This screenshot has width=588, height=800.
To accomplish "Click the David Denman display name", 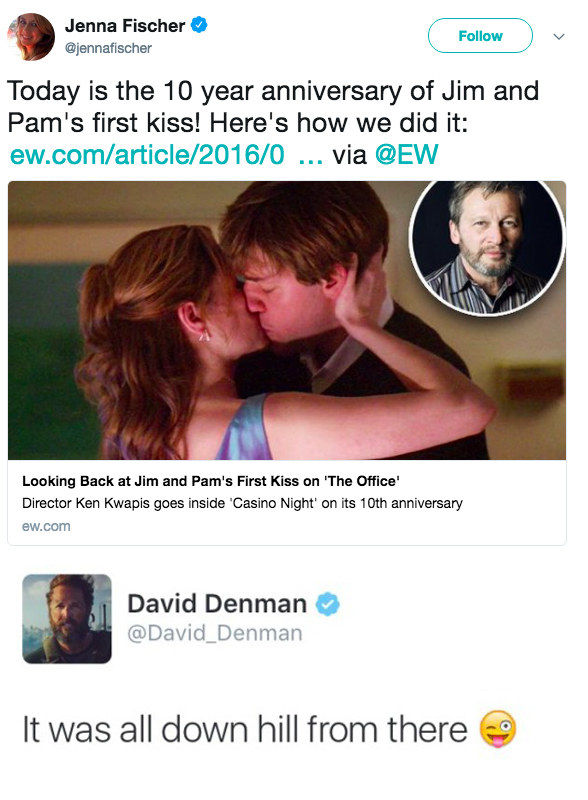I will pyautogui.click(x=217, y=604).
